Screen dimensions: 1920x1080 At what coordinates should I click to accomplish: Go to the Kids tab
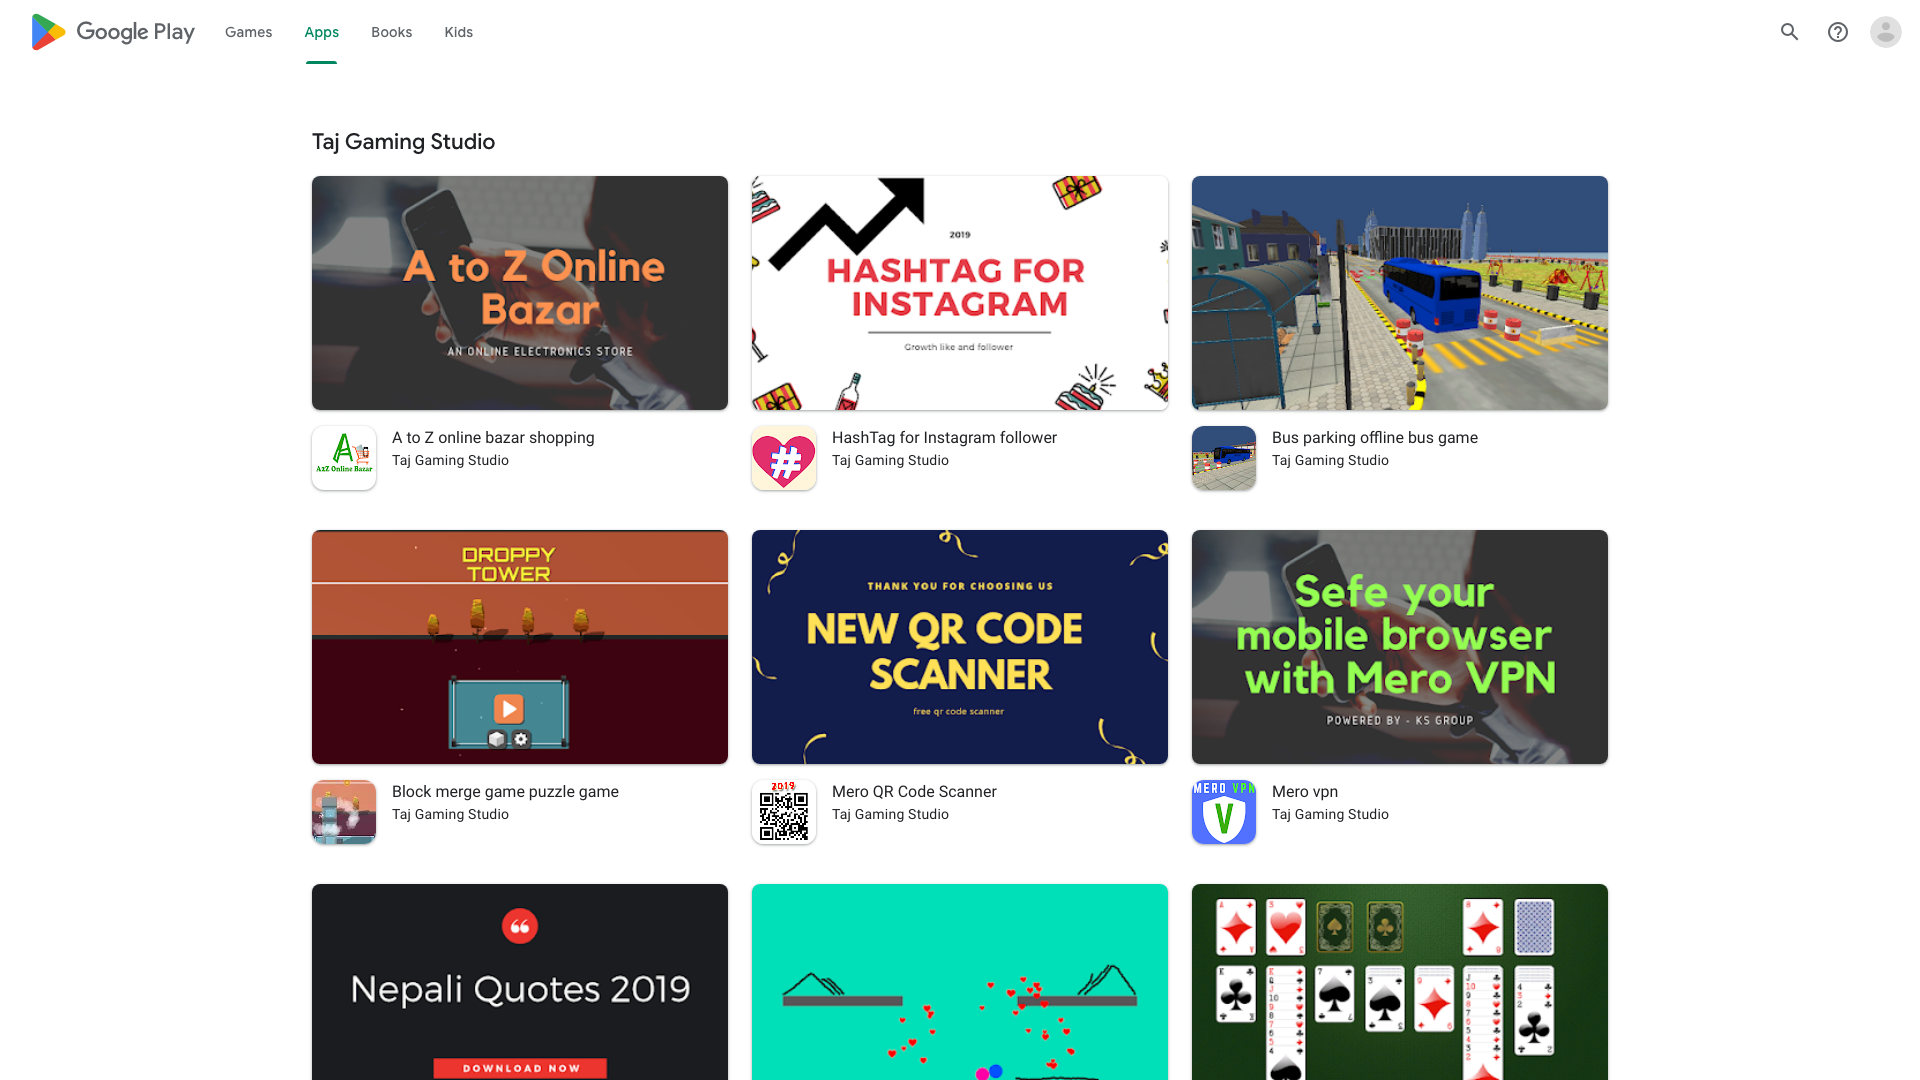tap(459, 32)
